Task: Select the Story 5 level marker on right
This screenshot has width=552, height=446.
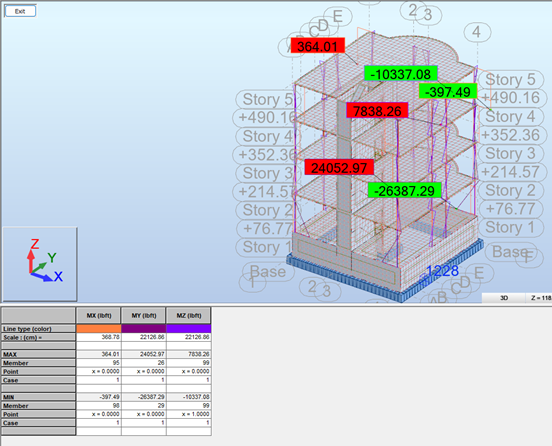Action: coord(510,79)
